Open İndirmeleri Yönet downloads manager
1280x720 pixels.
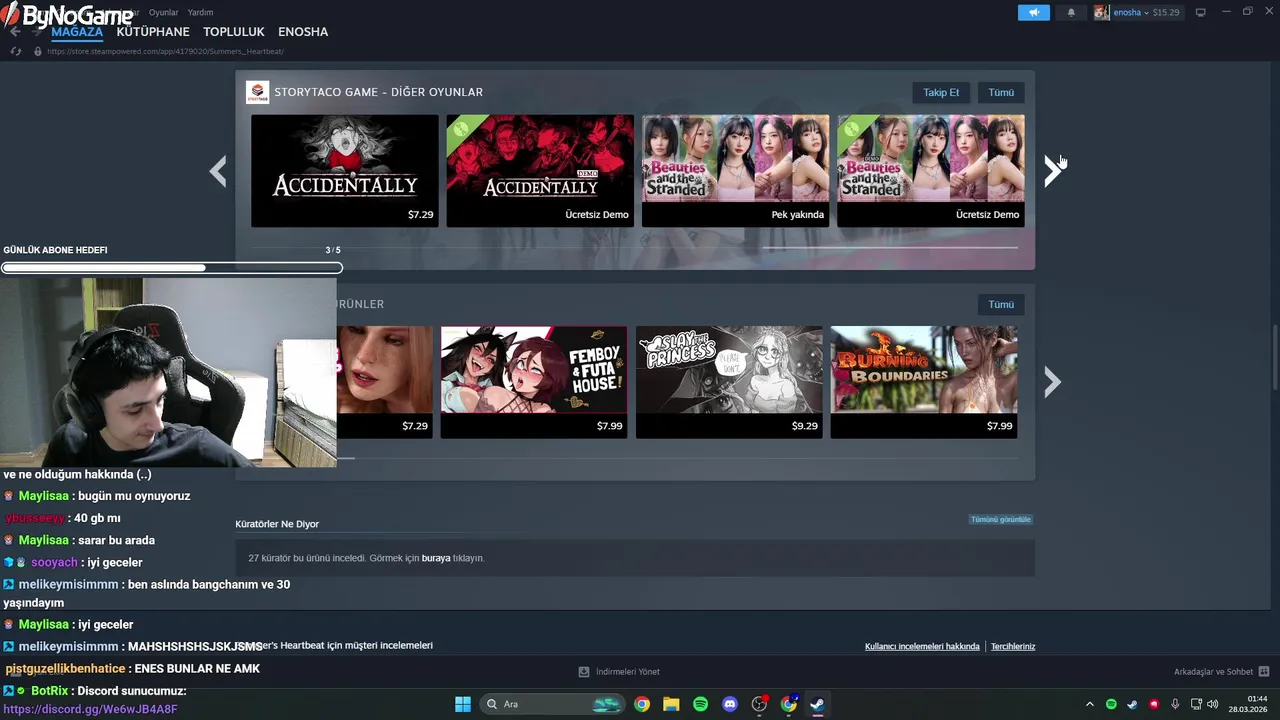click(619, 672)
